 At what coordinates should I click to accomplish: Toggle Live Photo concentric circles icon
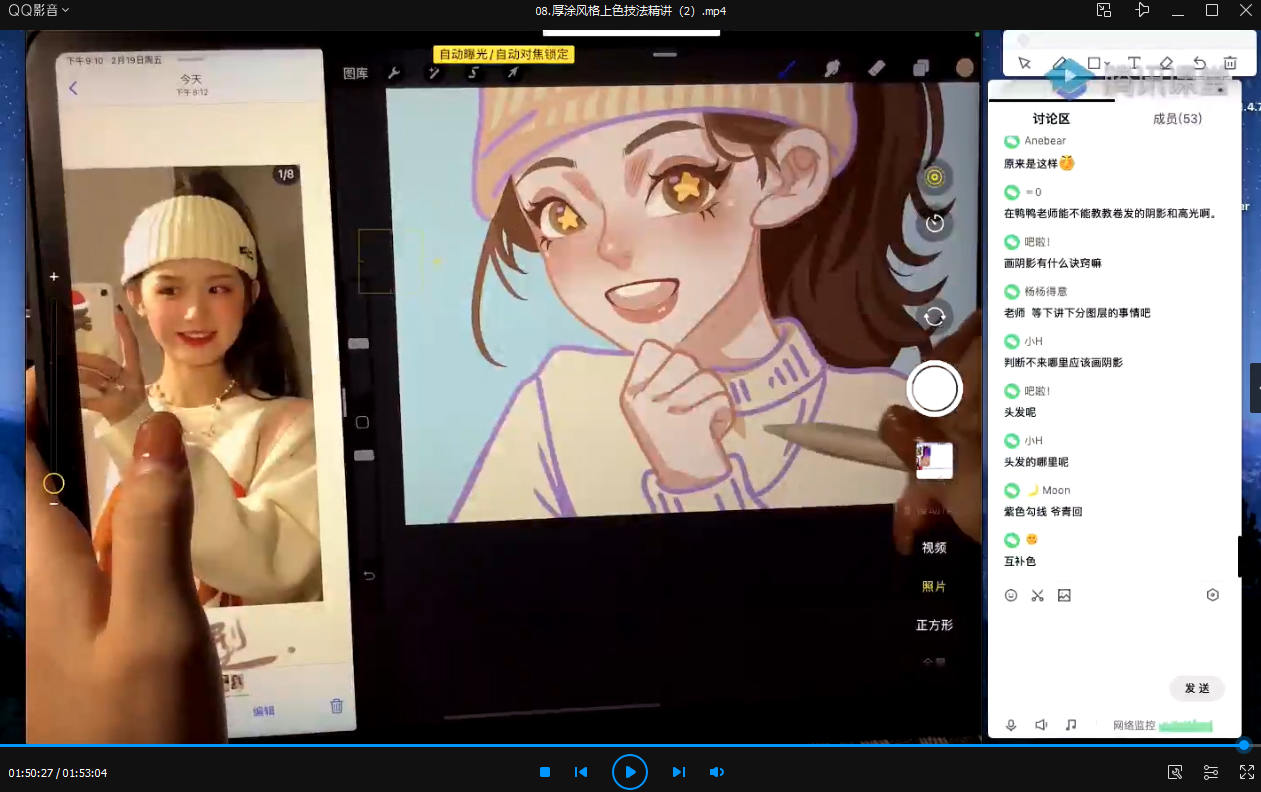(935, 177)
